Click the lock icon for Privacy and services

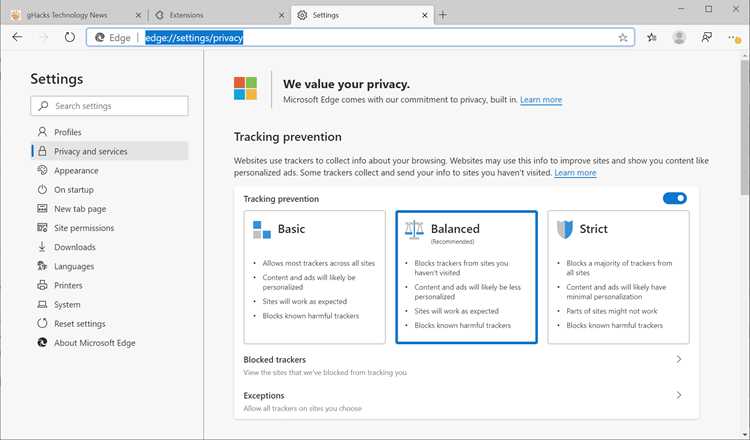click(42, 151)
